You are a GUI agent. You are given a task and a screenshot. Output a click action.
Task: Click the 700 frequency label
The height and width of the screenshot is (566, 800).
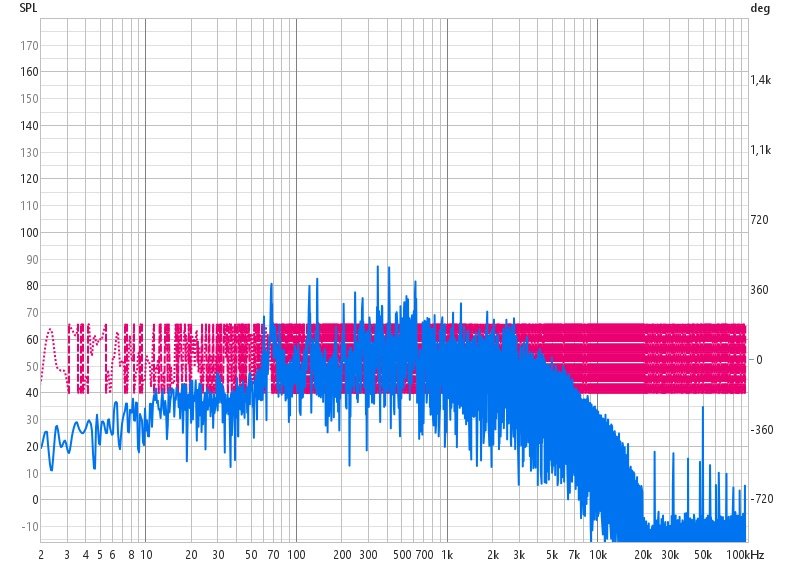click(x=424, y=555)
